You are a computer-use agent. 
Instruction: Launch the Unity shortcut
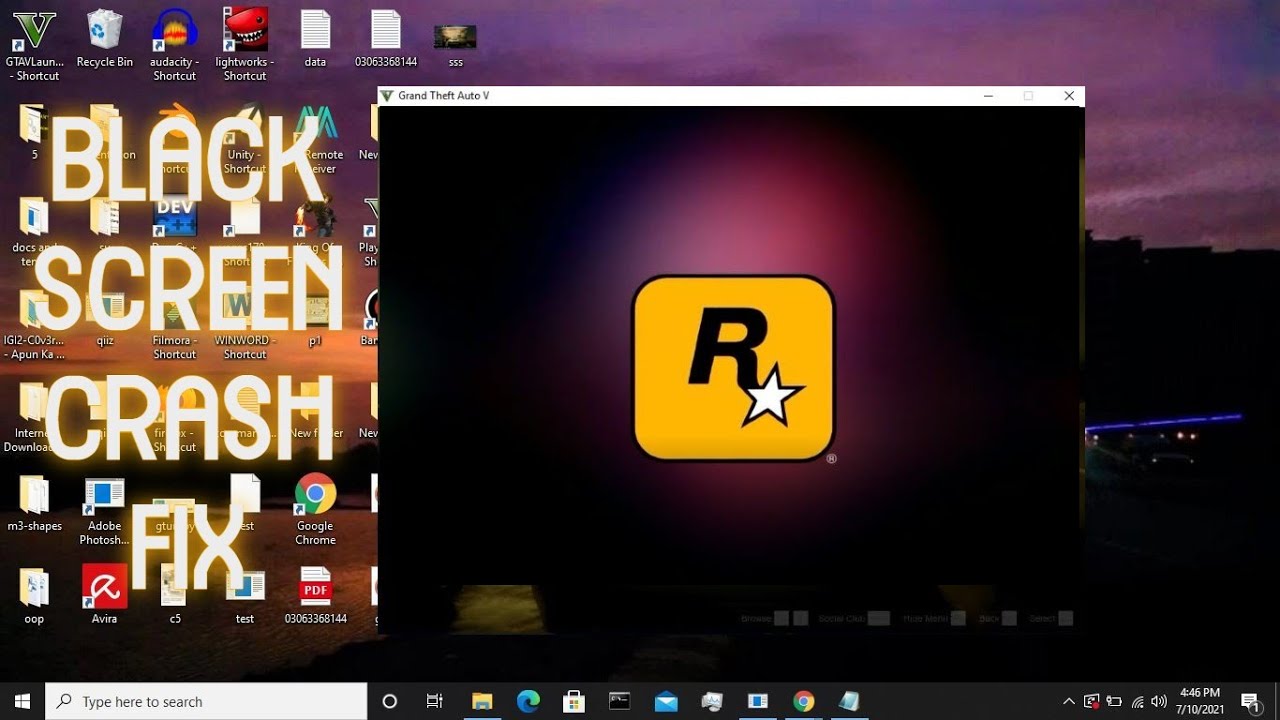(244, 140)
